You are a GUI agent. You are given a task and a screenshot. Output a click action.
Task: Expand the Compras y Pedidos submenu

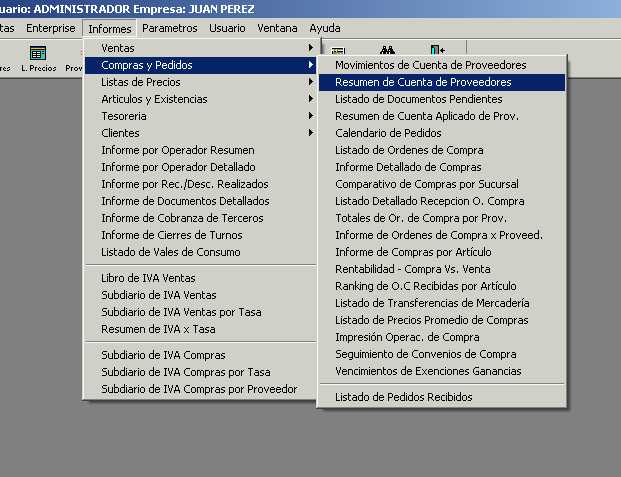coord(200,65)
